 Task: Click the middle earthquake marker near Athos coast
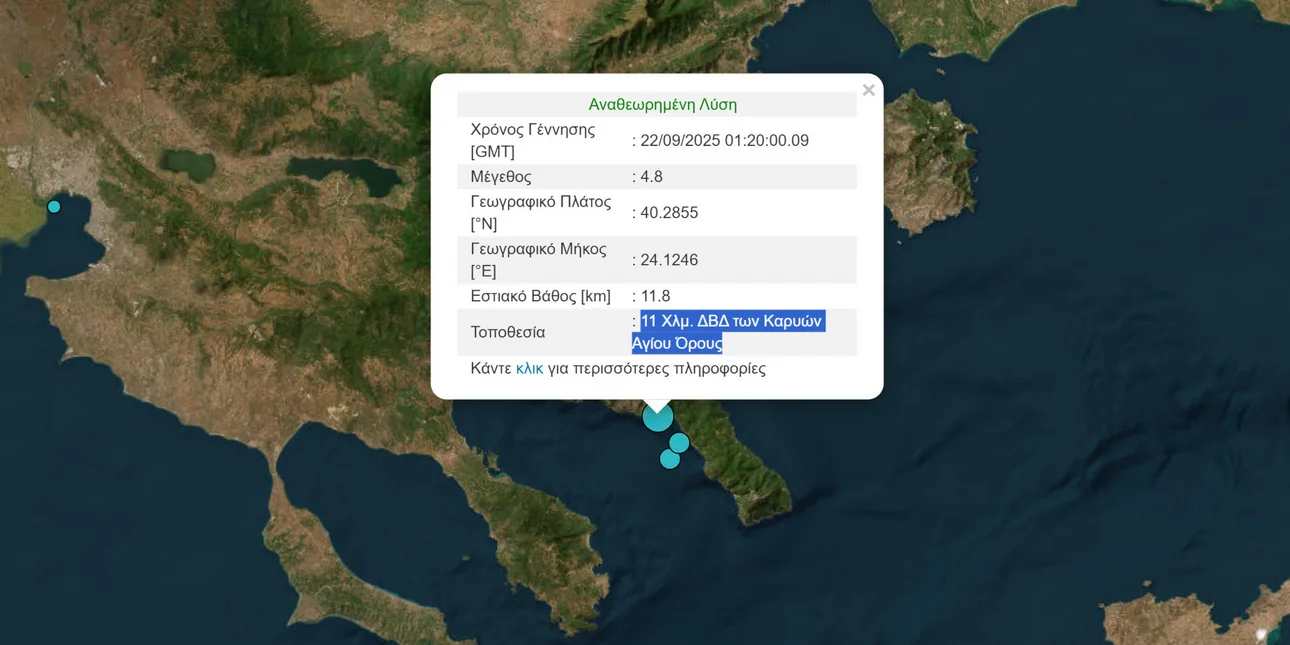(679, 442)
